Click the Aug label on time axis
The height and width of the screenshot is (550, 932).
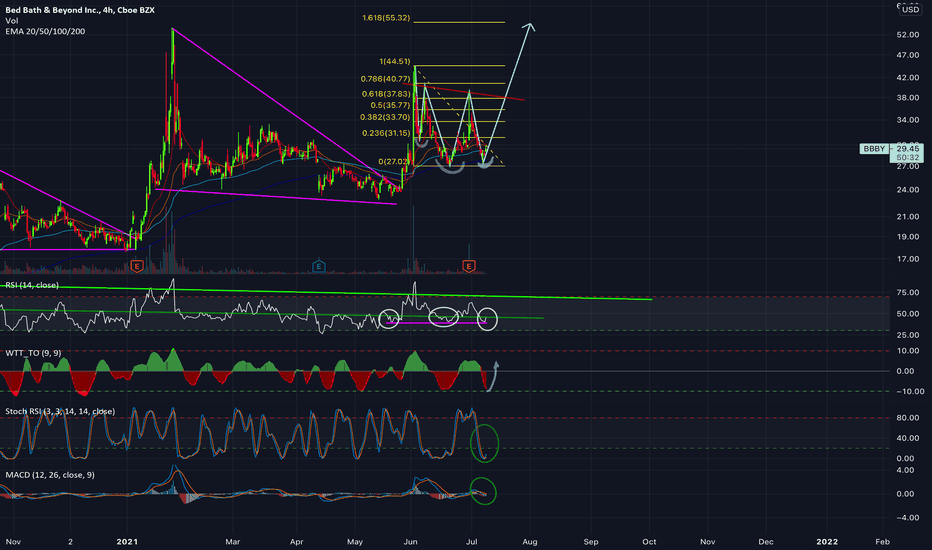pos(530,542)
